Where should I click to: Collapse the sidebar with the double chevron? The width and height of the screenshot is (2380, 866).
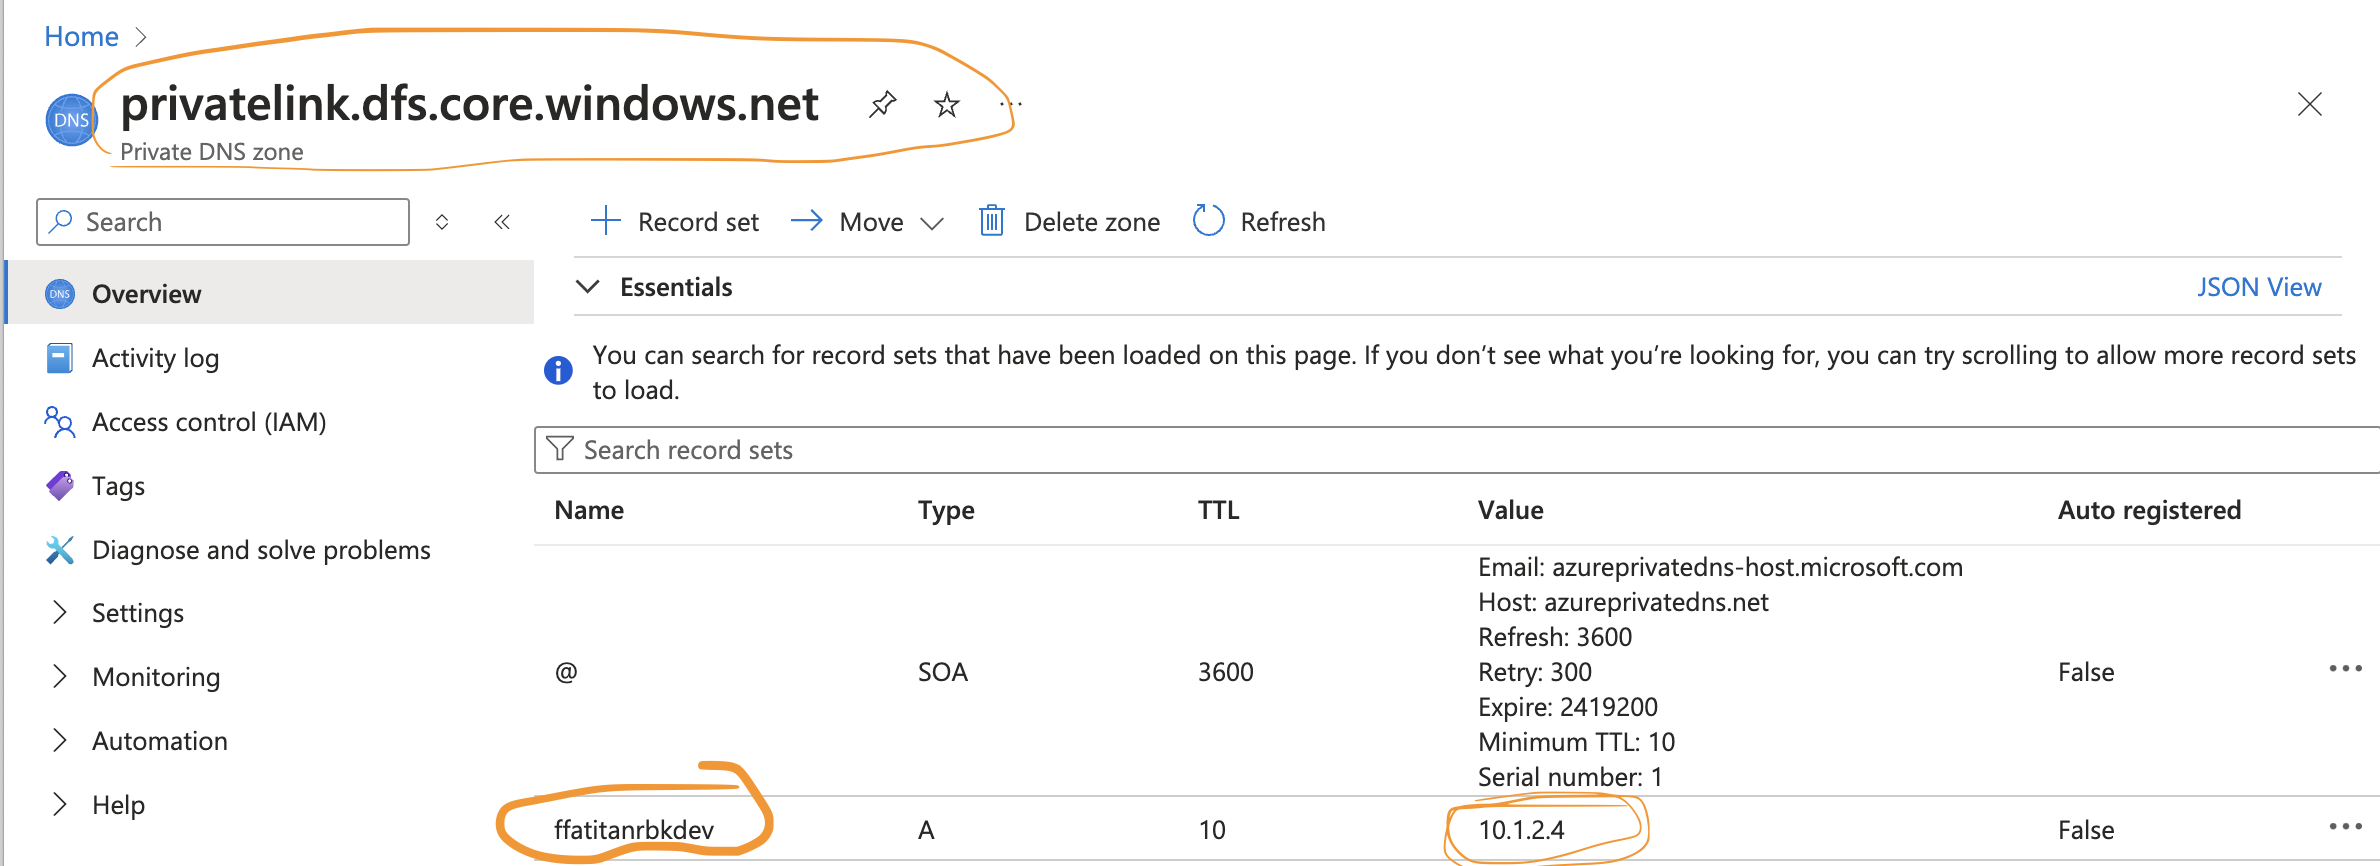click(502, 222)
